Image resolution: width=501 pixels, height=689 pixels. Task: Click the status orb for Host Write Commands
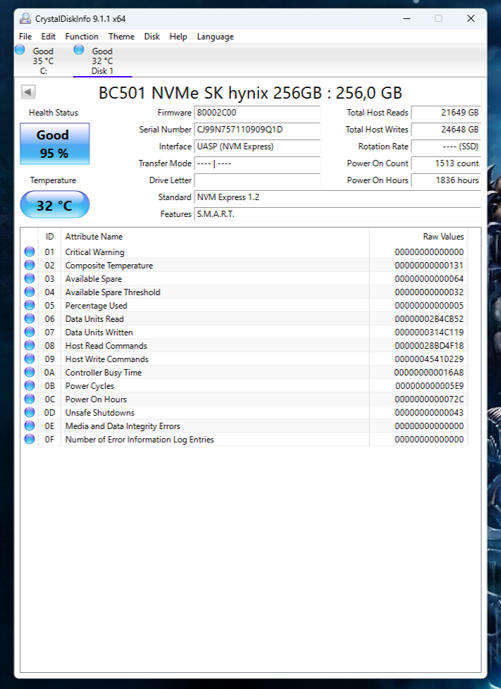29,359
